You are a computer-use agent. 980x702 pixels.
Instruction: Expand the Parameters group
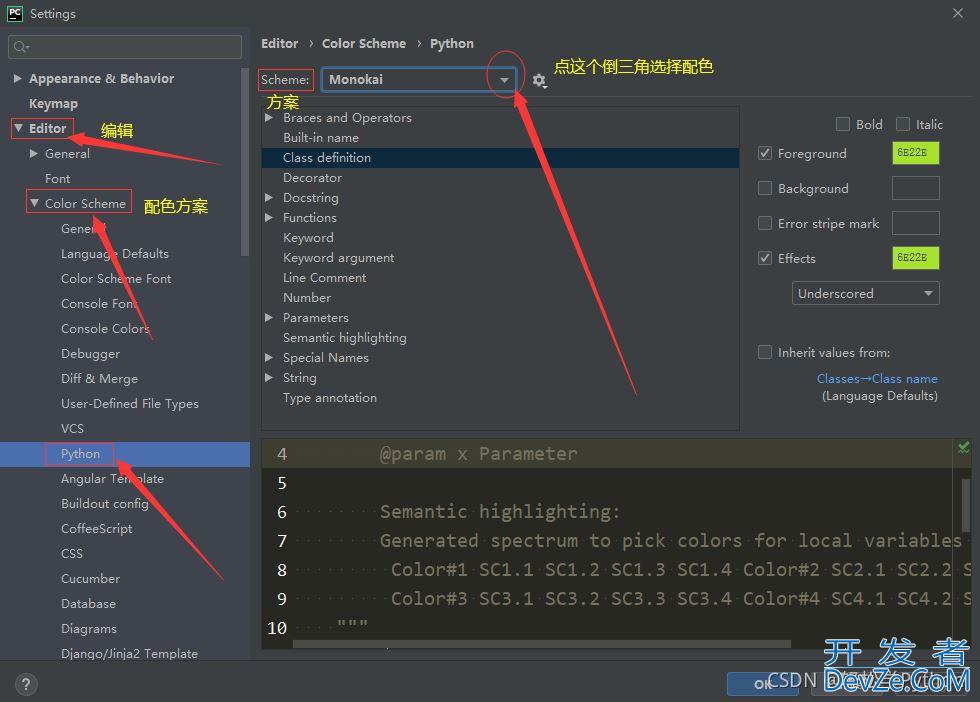[269, 318]
